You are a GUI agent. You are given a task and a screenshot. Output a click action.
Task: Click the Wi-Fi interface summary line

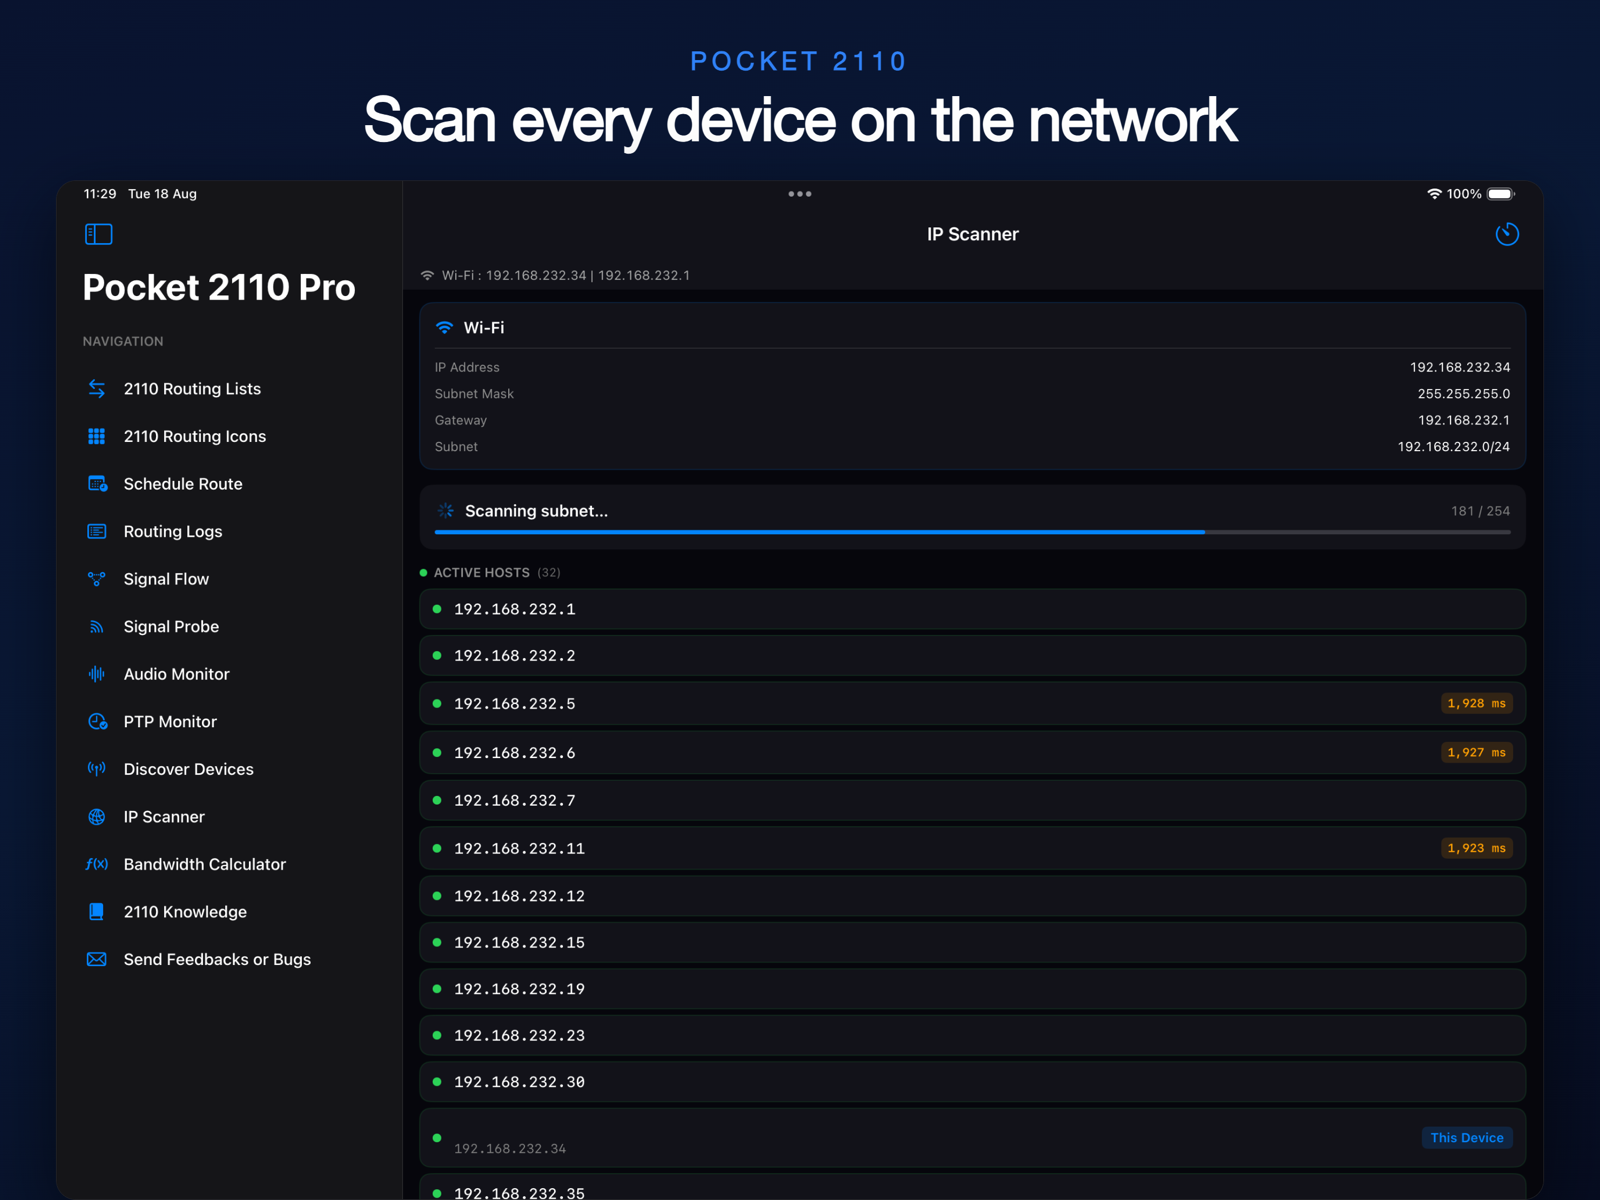[556, 275]
